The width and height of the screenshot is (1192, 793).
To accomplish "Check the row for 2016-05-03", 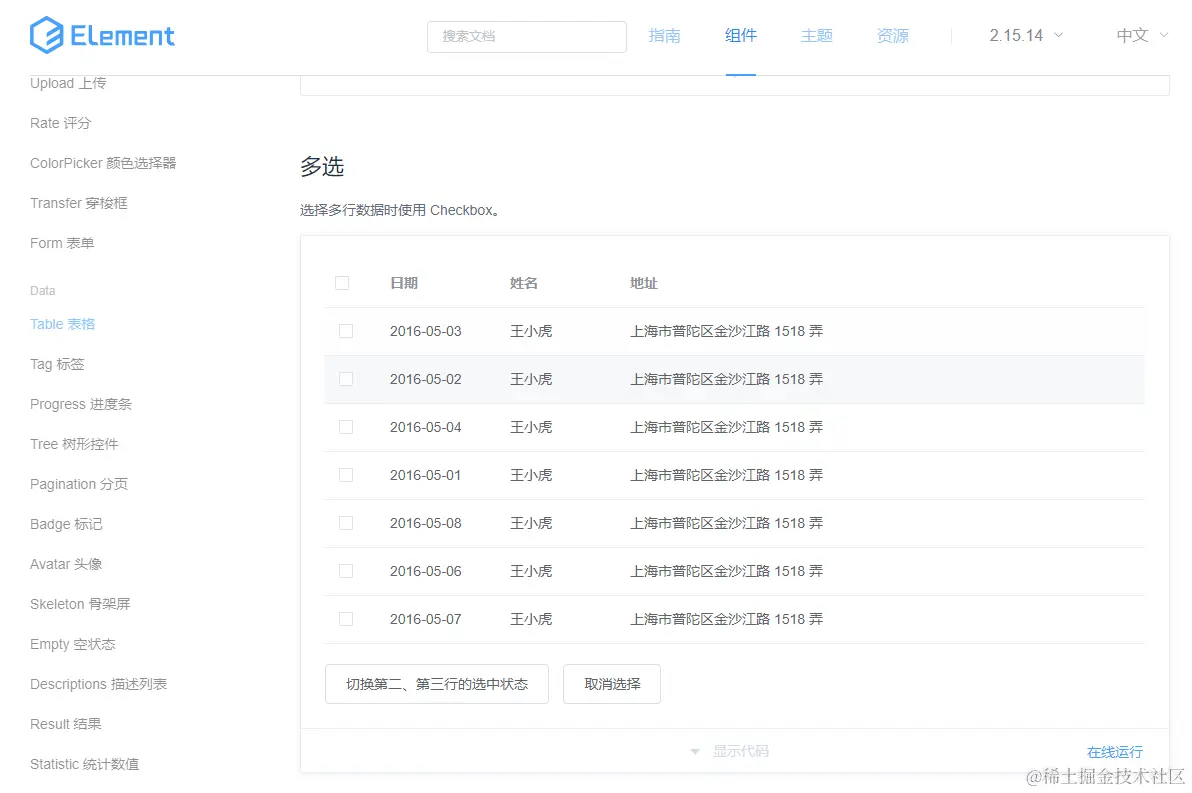I will tap(346, 331).
